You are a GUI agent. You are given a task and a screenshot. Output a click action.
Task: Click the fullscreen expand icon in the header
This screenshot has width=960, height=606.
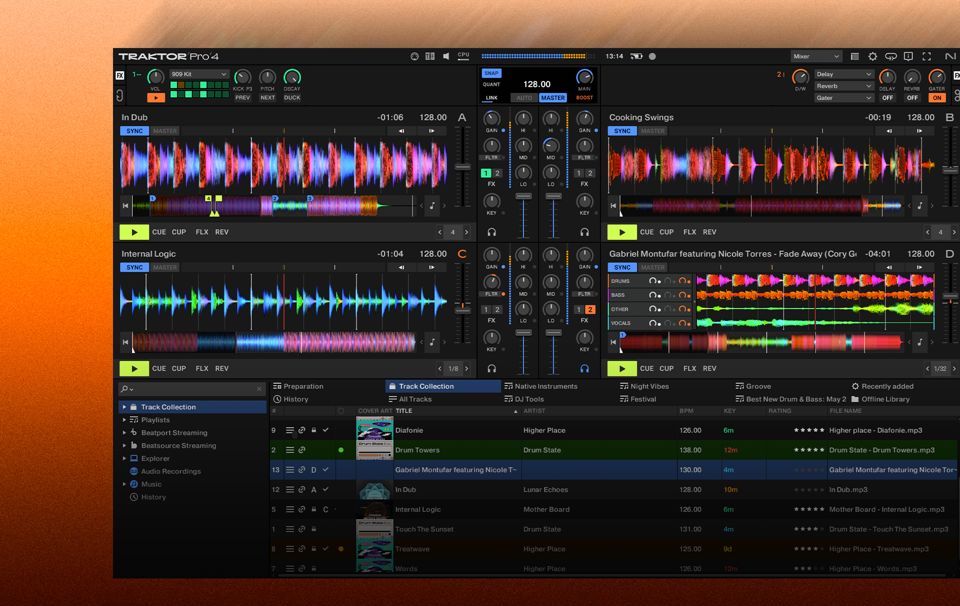(x=927, y=57)
